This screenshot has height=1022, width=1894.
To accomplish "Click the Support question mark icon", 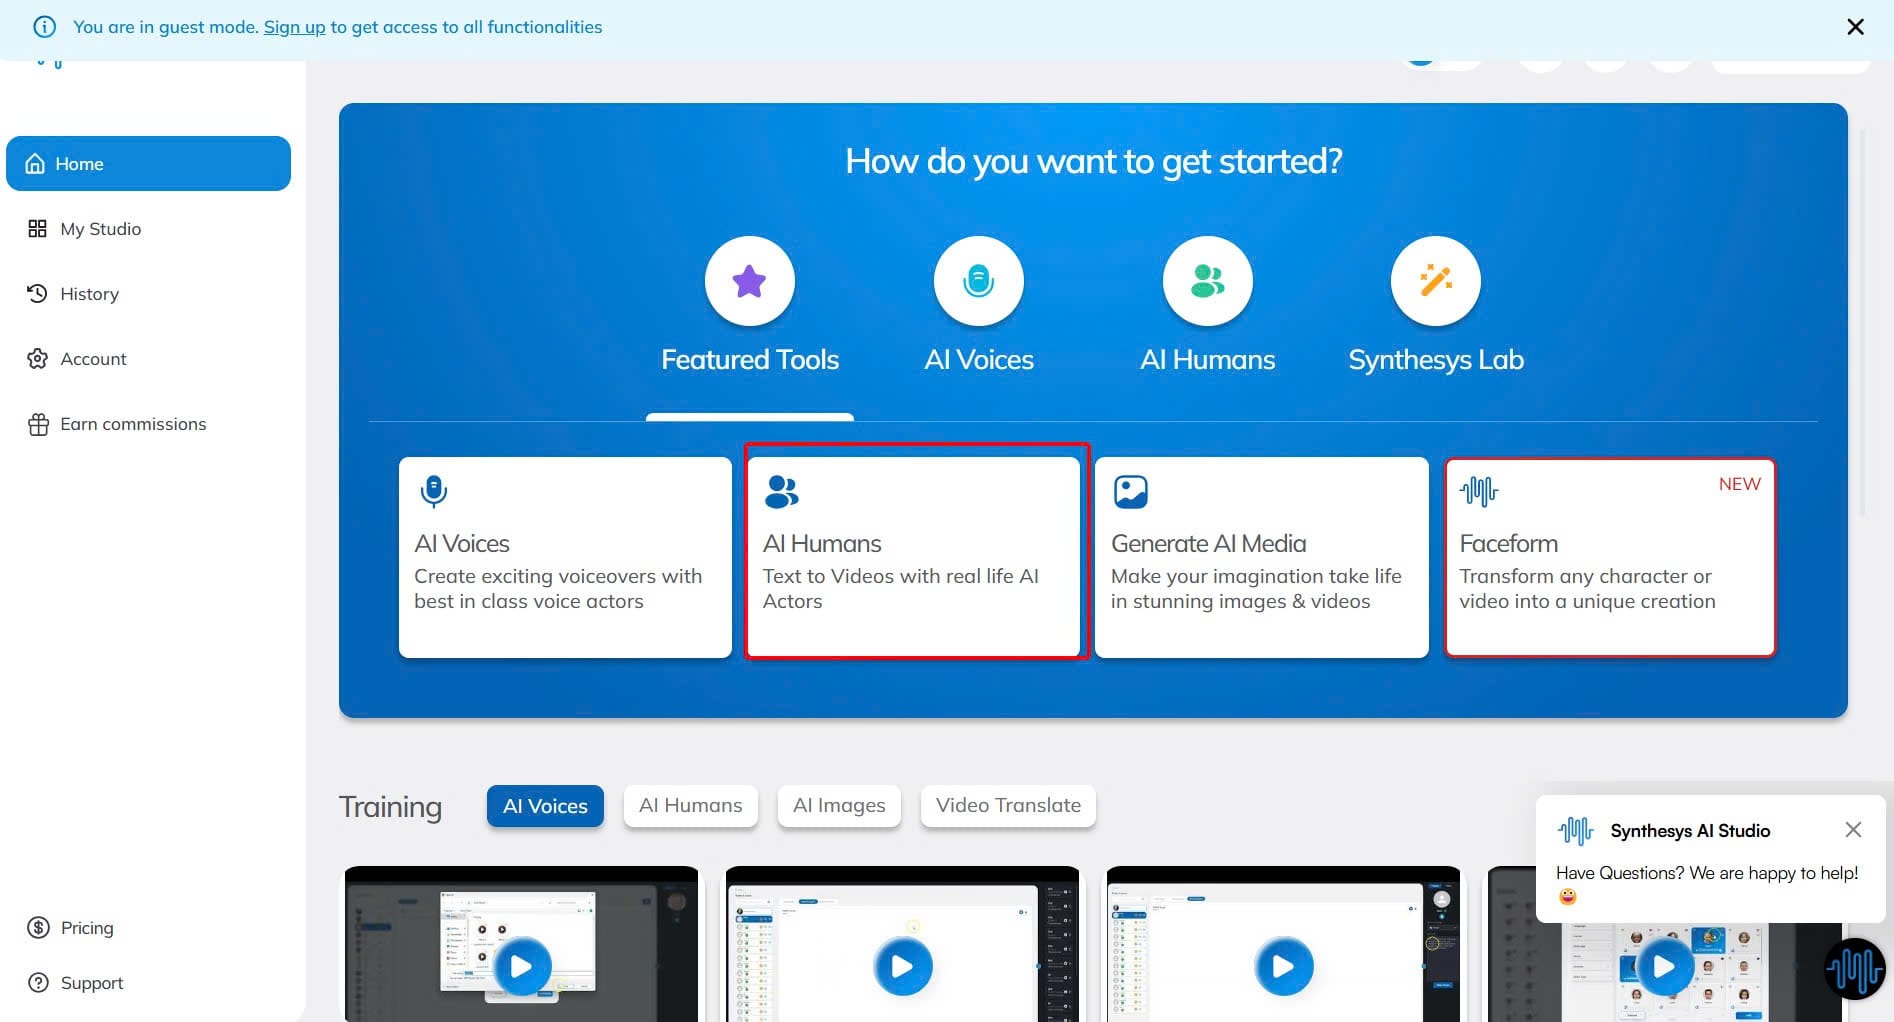I will coord(38,982).
